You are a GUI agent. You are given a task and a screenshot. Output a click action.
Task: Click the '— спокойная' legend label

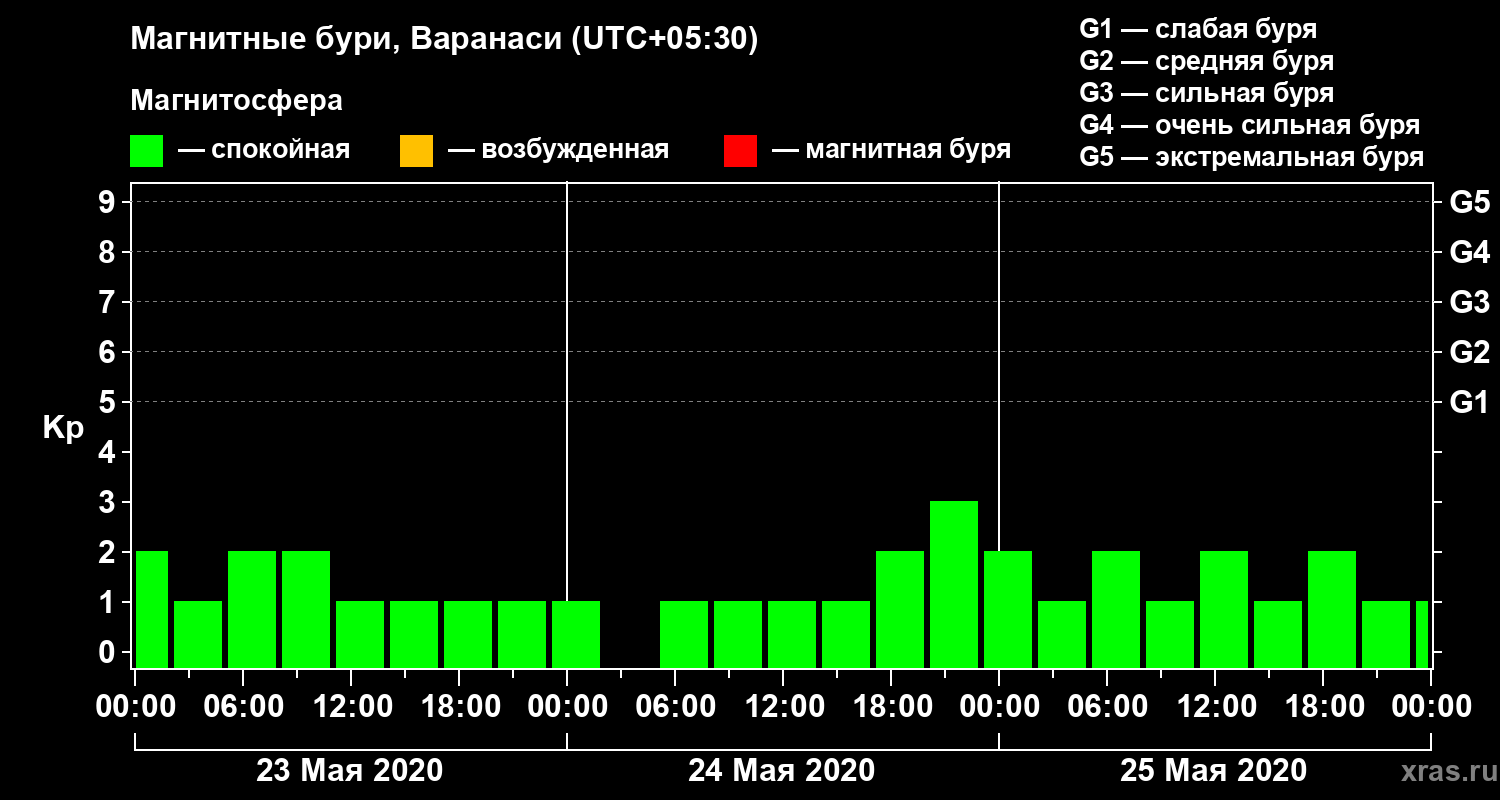click(x=264, y=150)
